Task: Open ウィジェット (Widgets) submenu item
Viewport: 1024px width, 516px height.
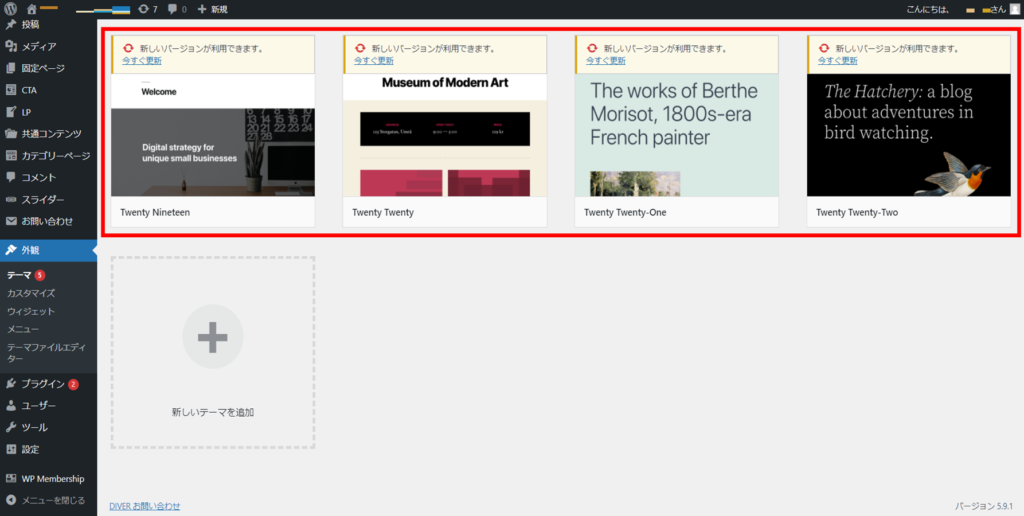Action: 31,311
